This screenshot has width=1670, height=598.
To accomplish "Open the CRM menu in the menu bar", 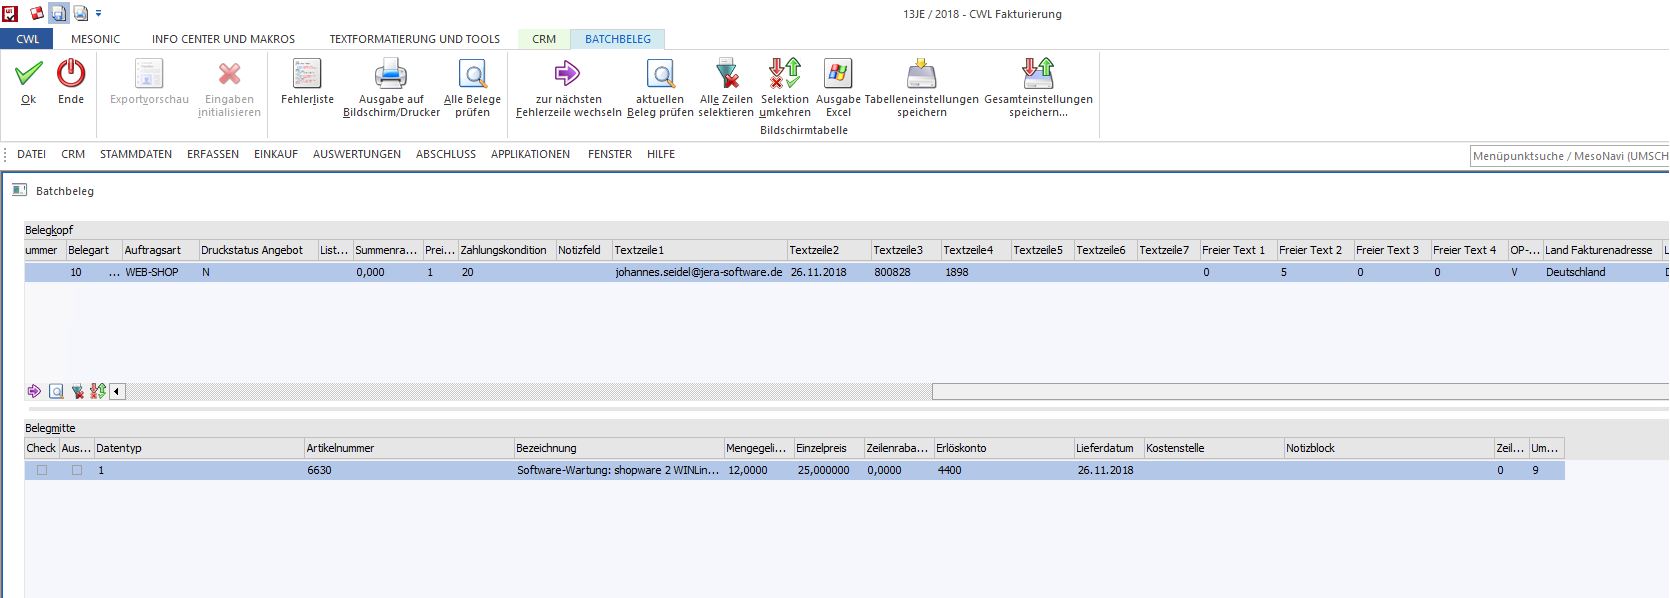I will [x=73, y=154].
